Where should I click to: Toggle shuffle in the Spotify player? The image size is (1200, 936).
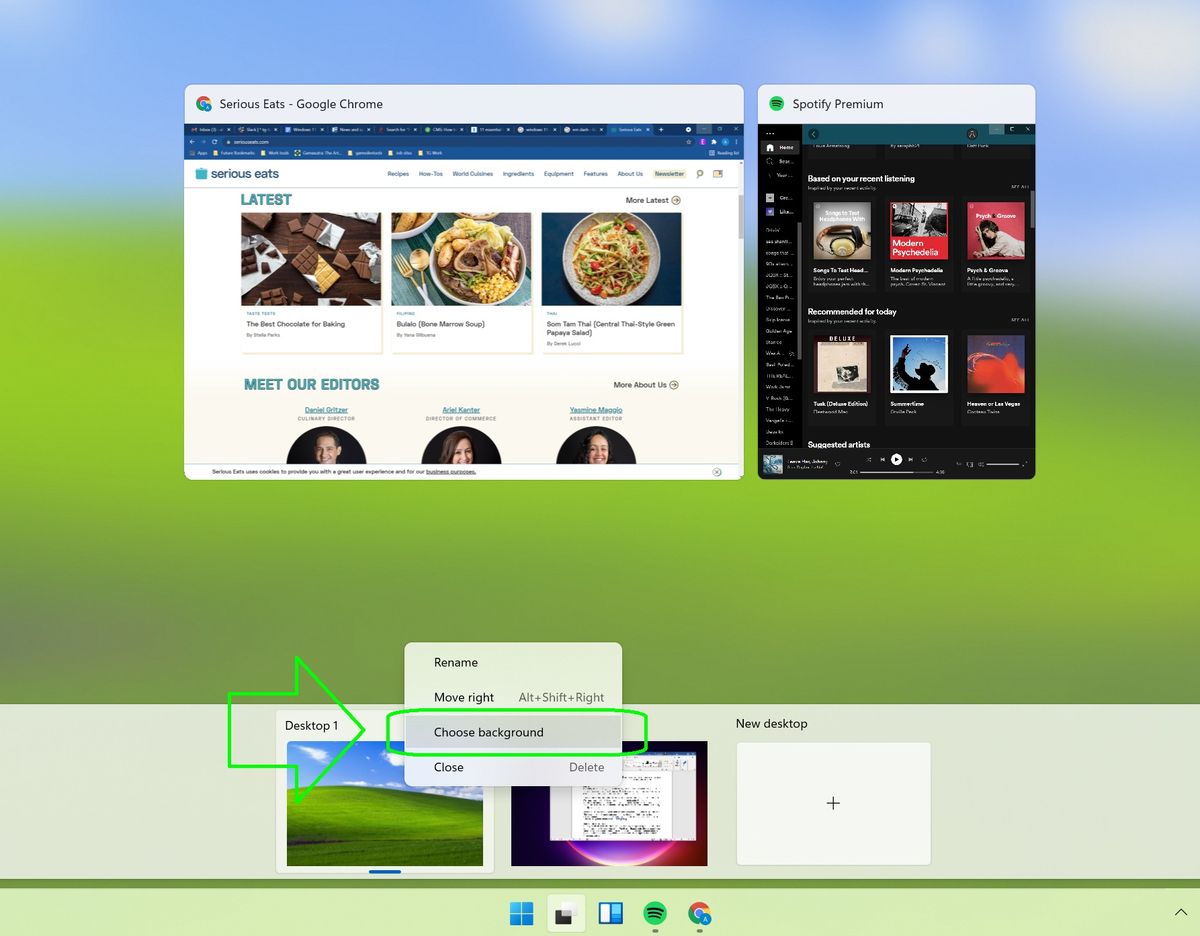[x=869, y=459]
